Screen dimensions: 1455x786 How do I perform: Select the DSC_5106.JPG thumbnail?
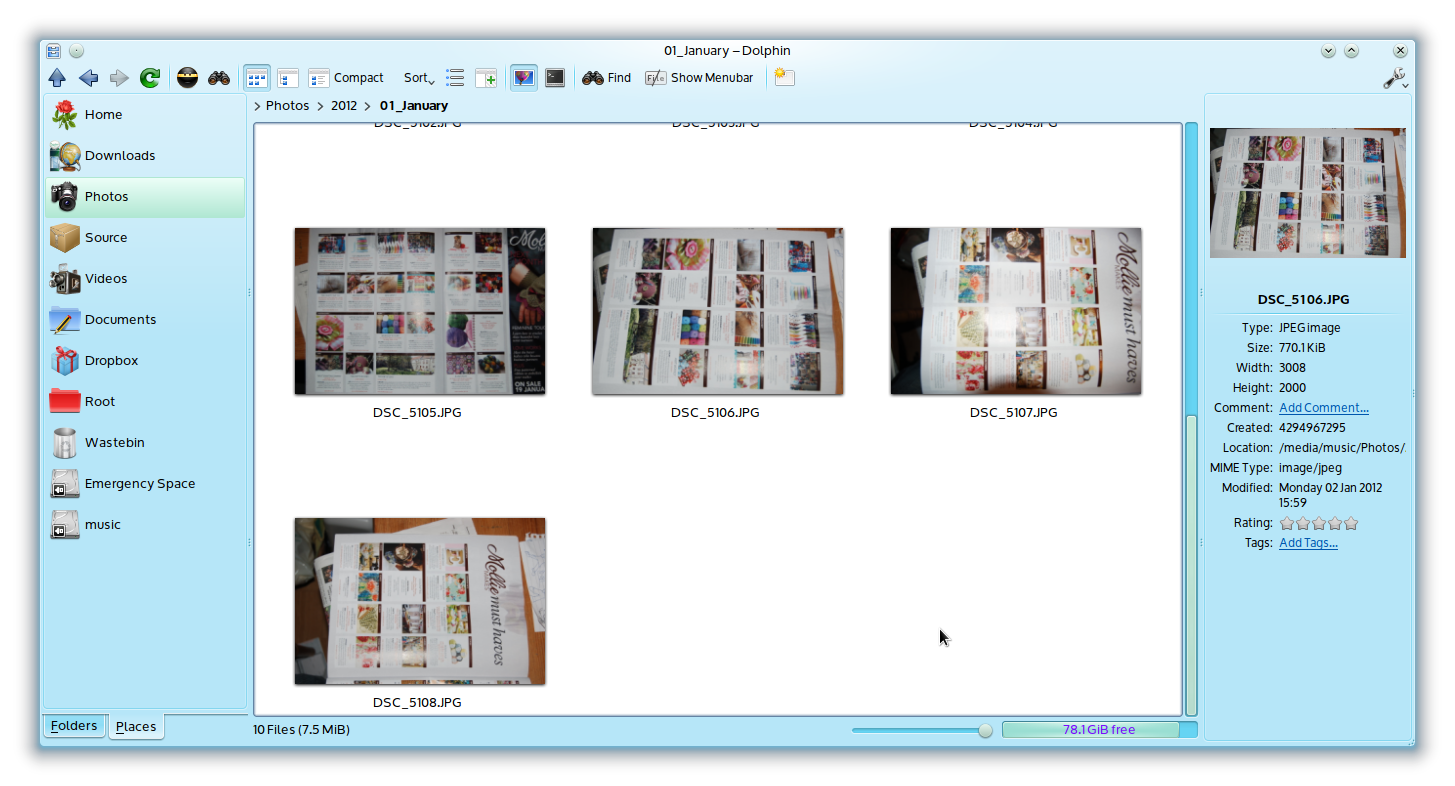718,311
